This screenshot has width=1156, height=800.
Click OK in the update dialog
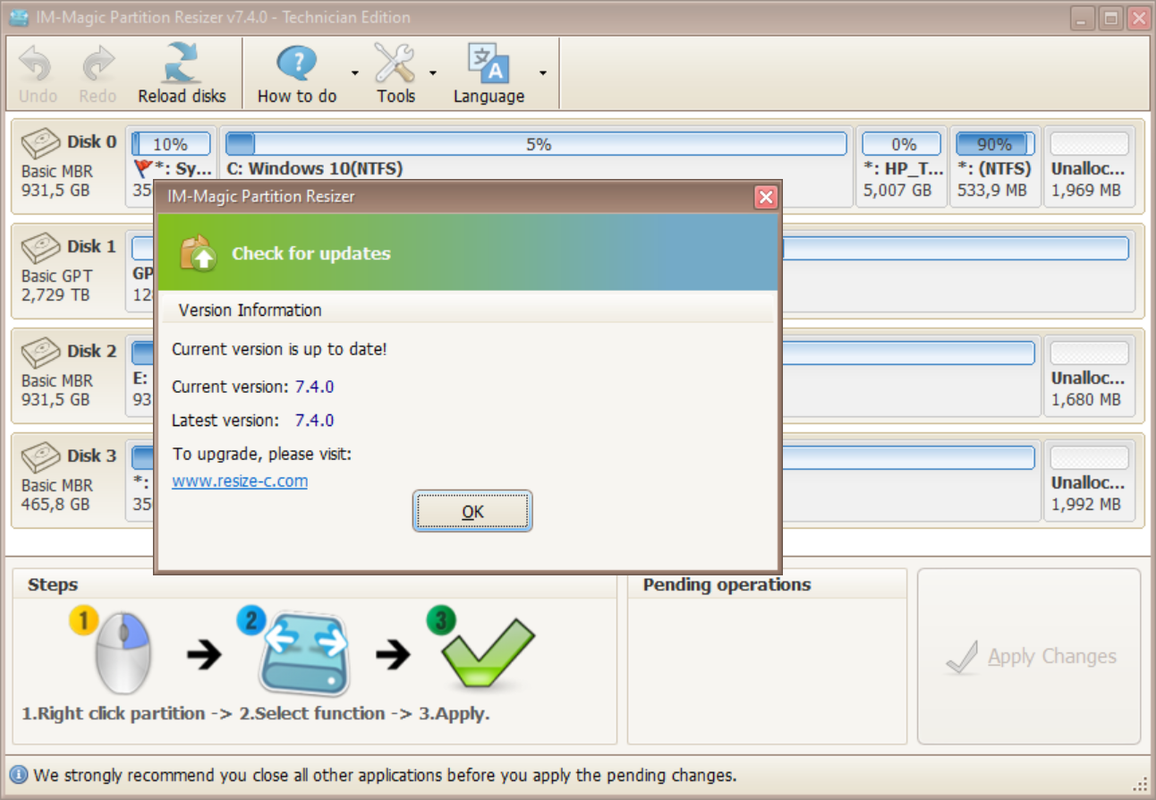tap(473, 512)
